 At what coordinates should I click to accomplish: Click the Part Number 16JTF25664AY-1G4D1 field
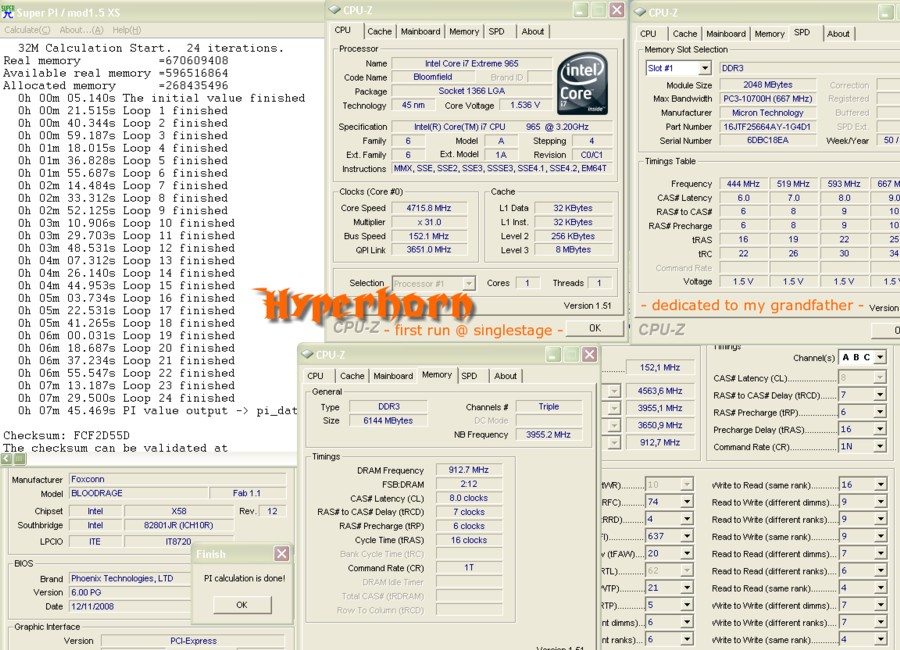[767, 126]
